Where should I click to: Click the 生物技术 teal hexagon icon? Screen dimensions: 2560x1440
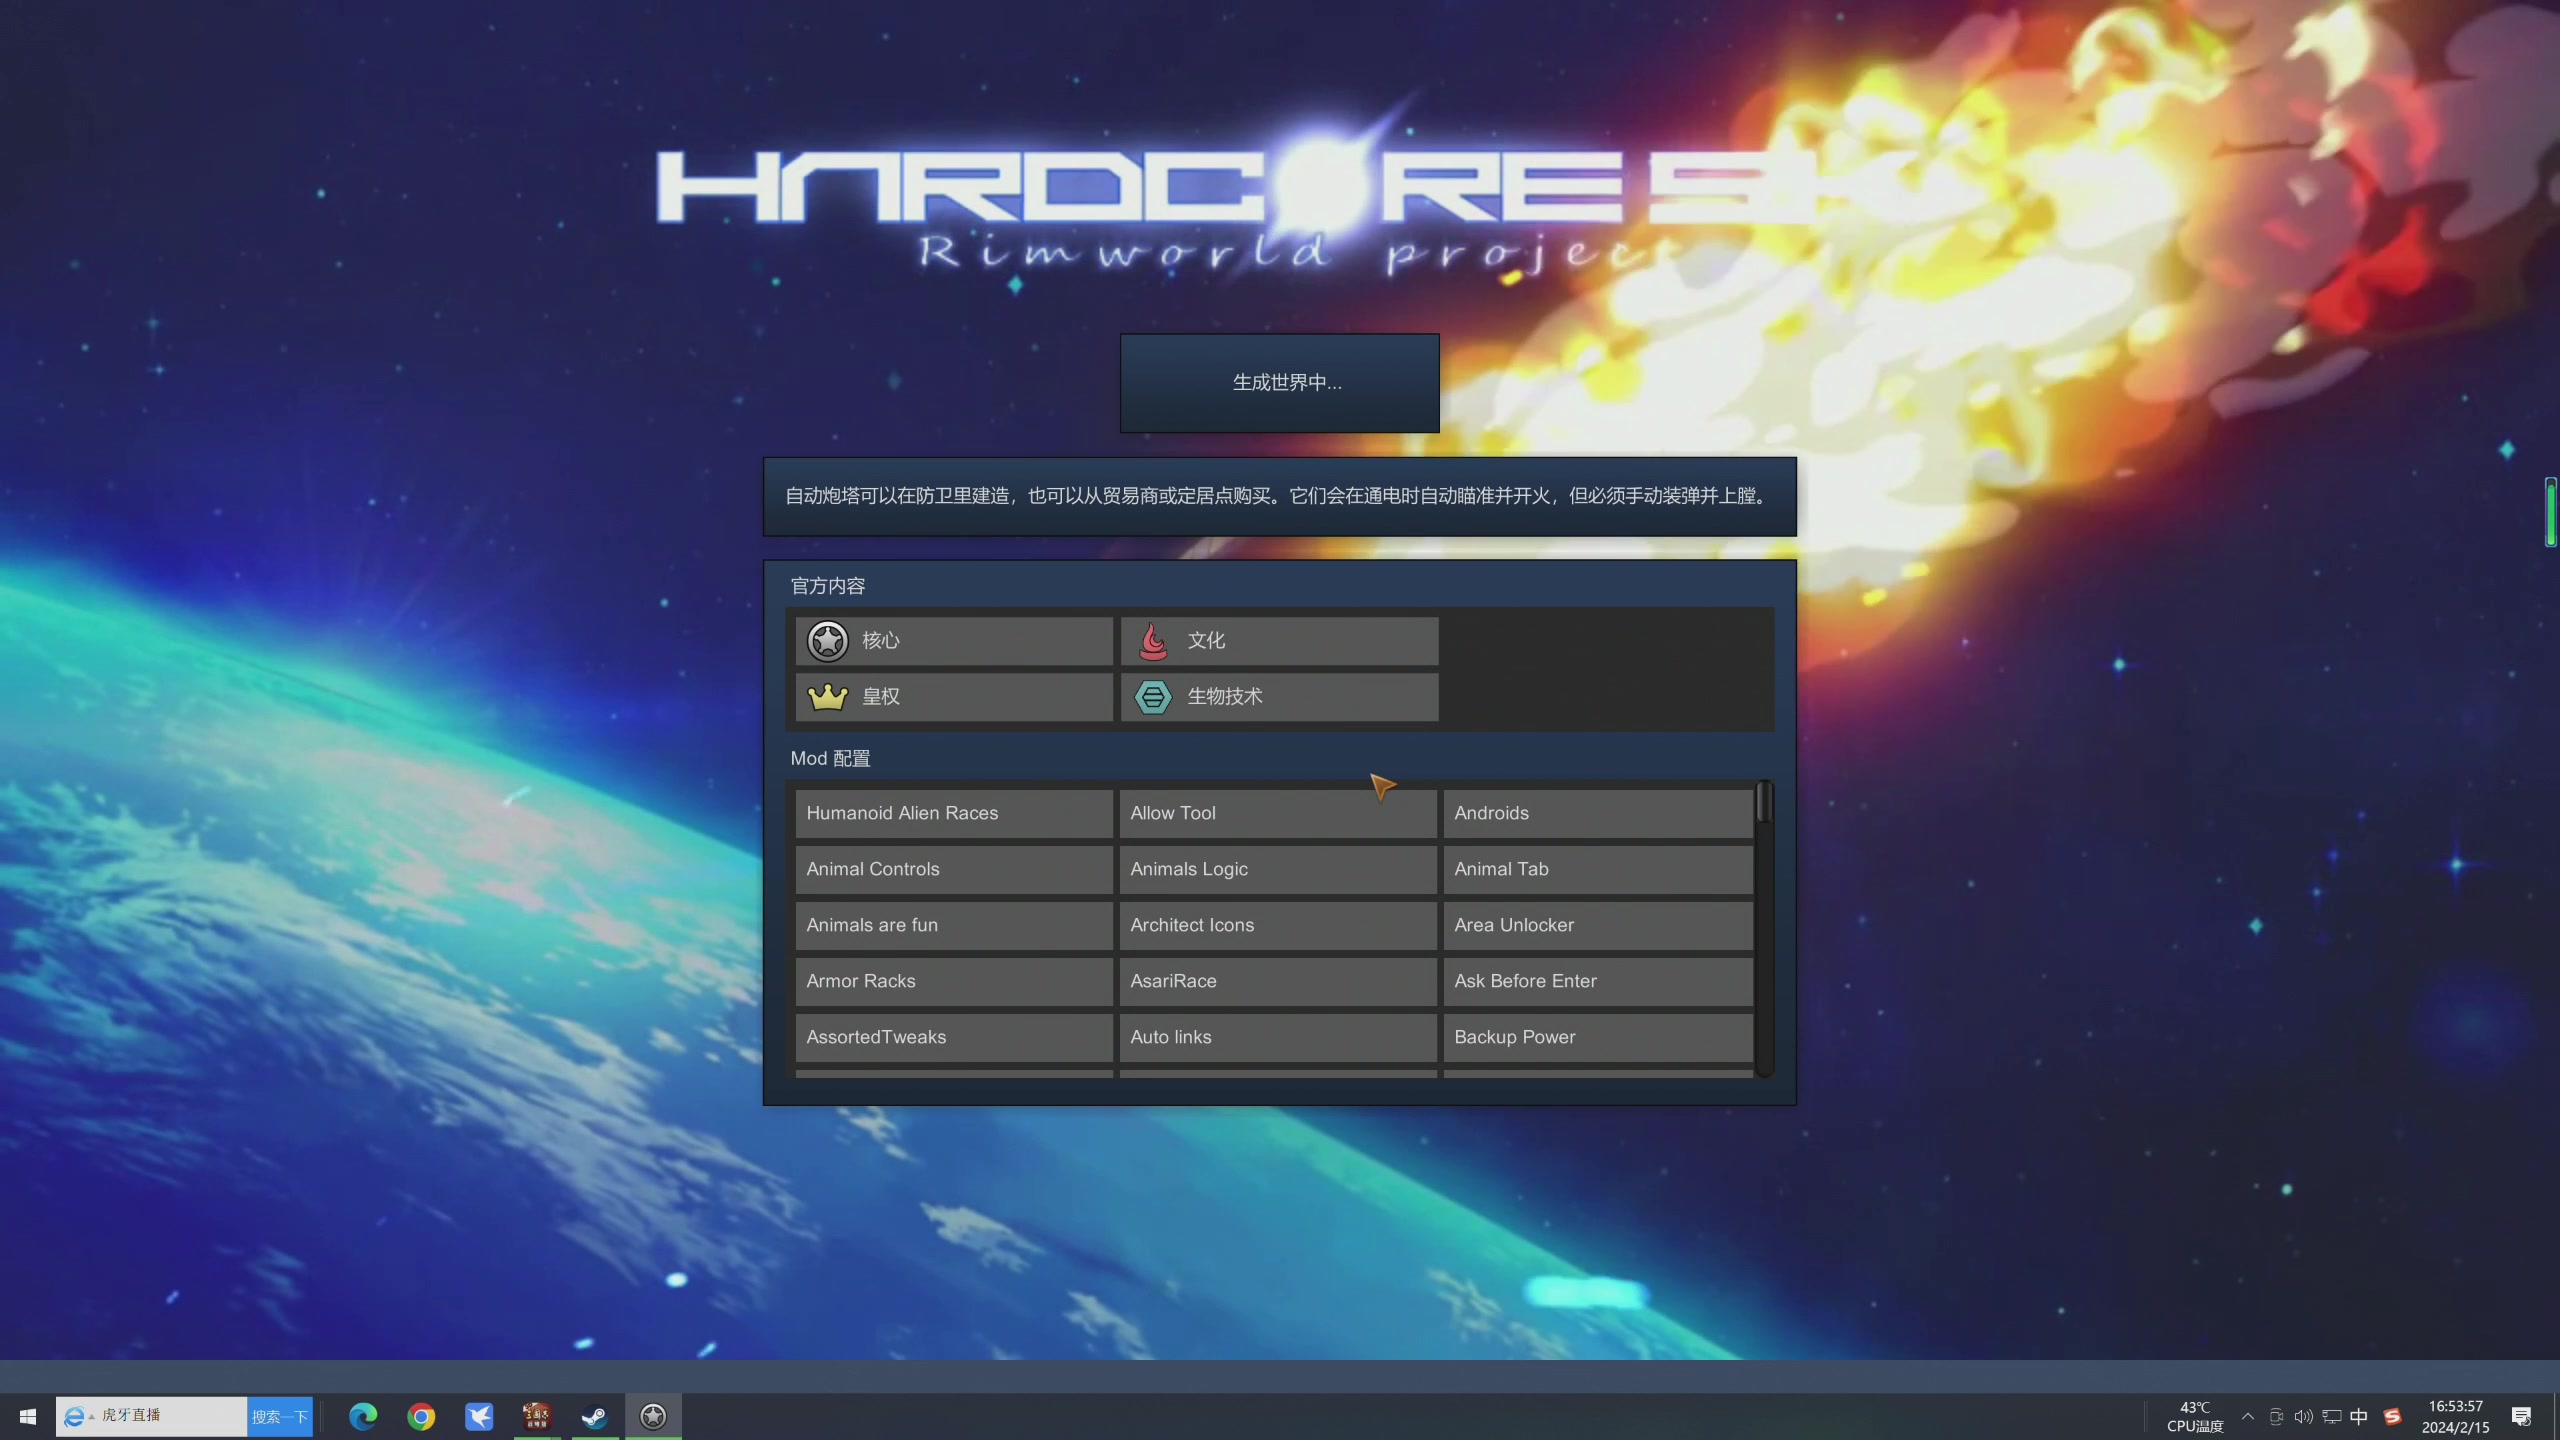pyautogui.click(x=1153, y=697)
